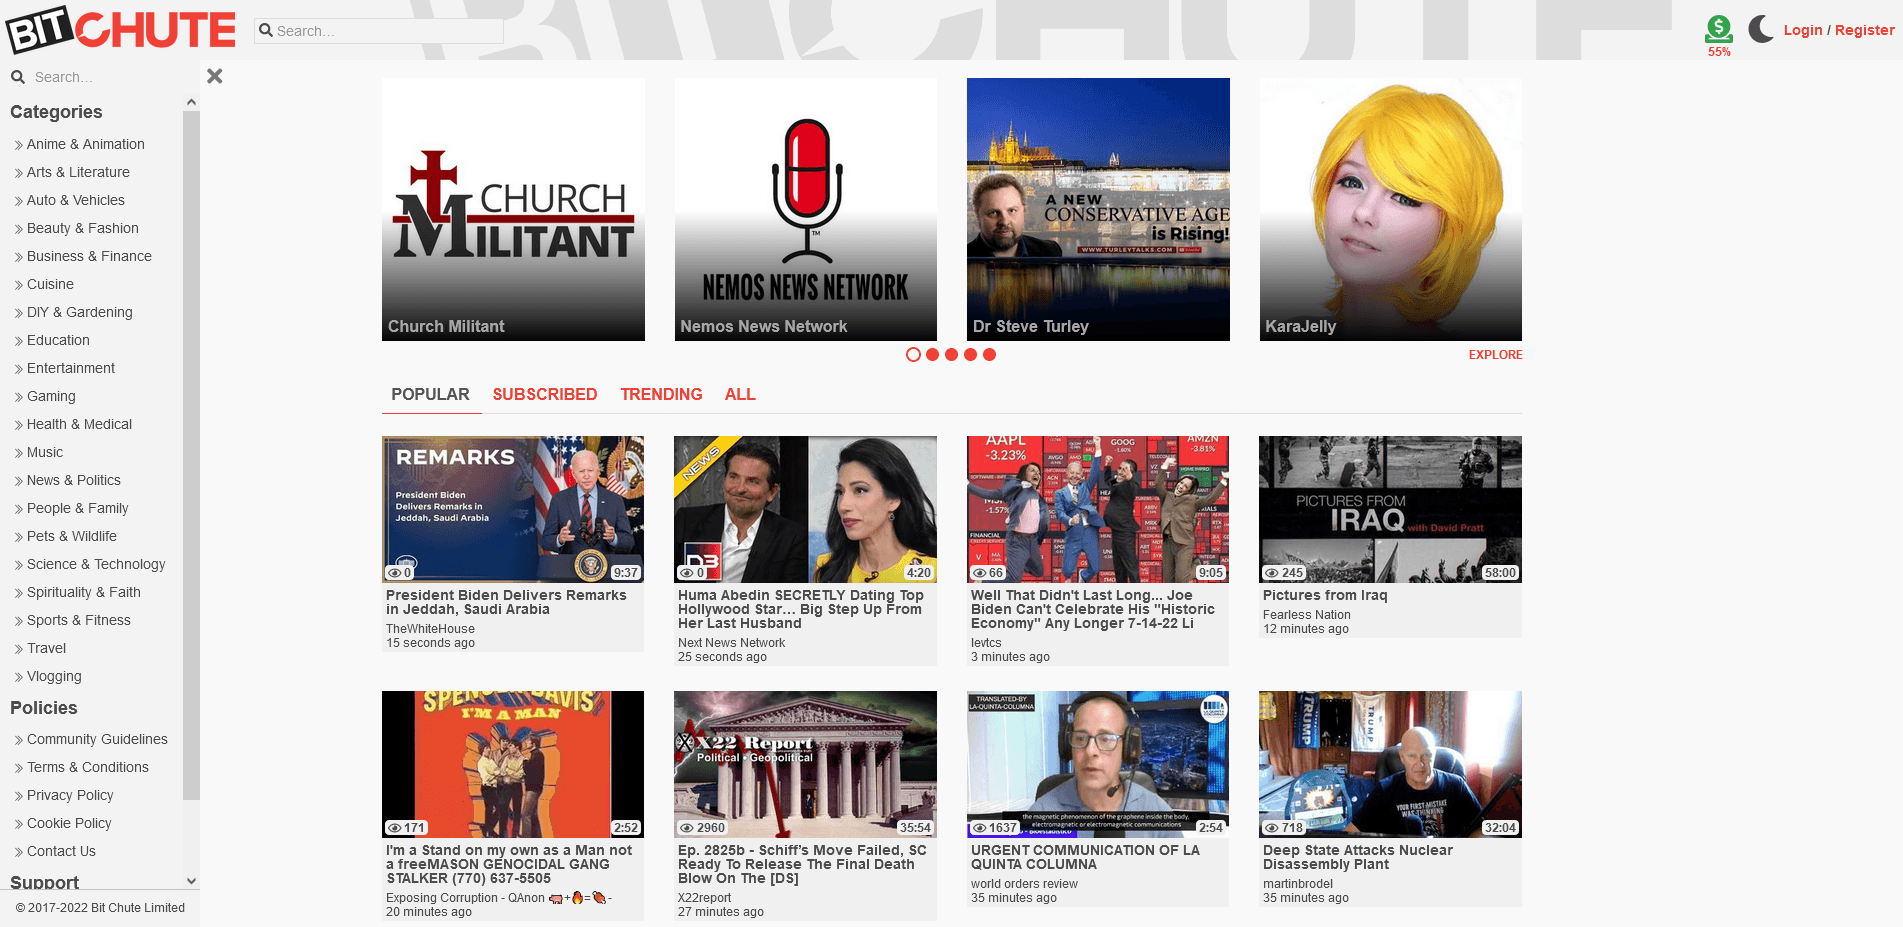The image size is (1903, 927).
Task: Switch to the Trending tab
Action: (661, 394)
